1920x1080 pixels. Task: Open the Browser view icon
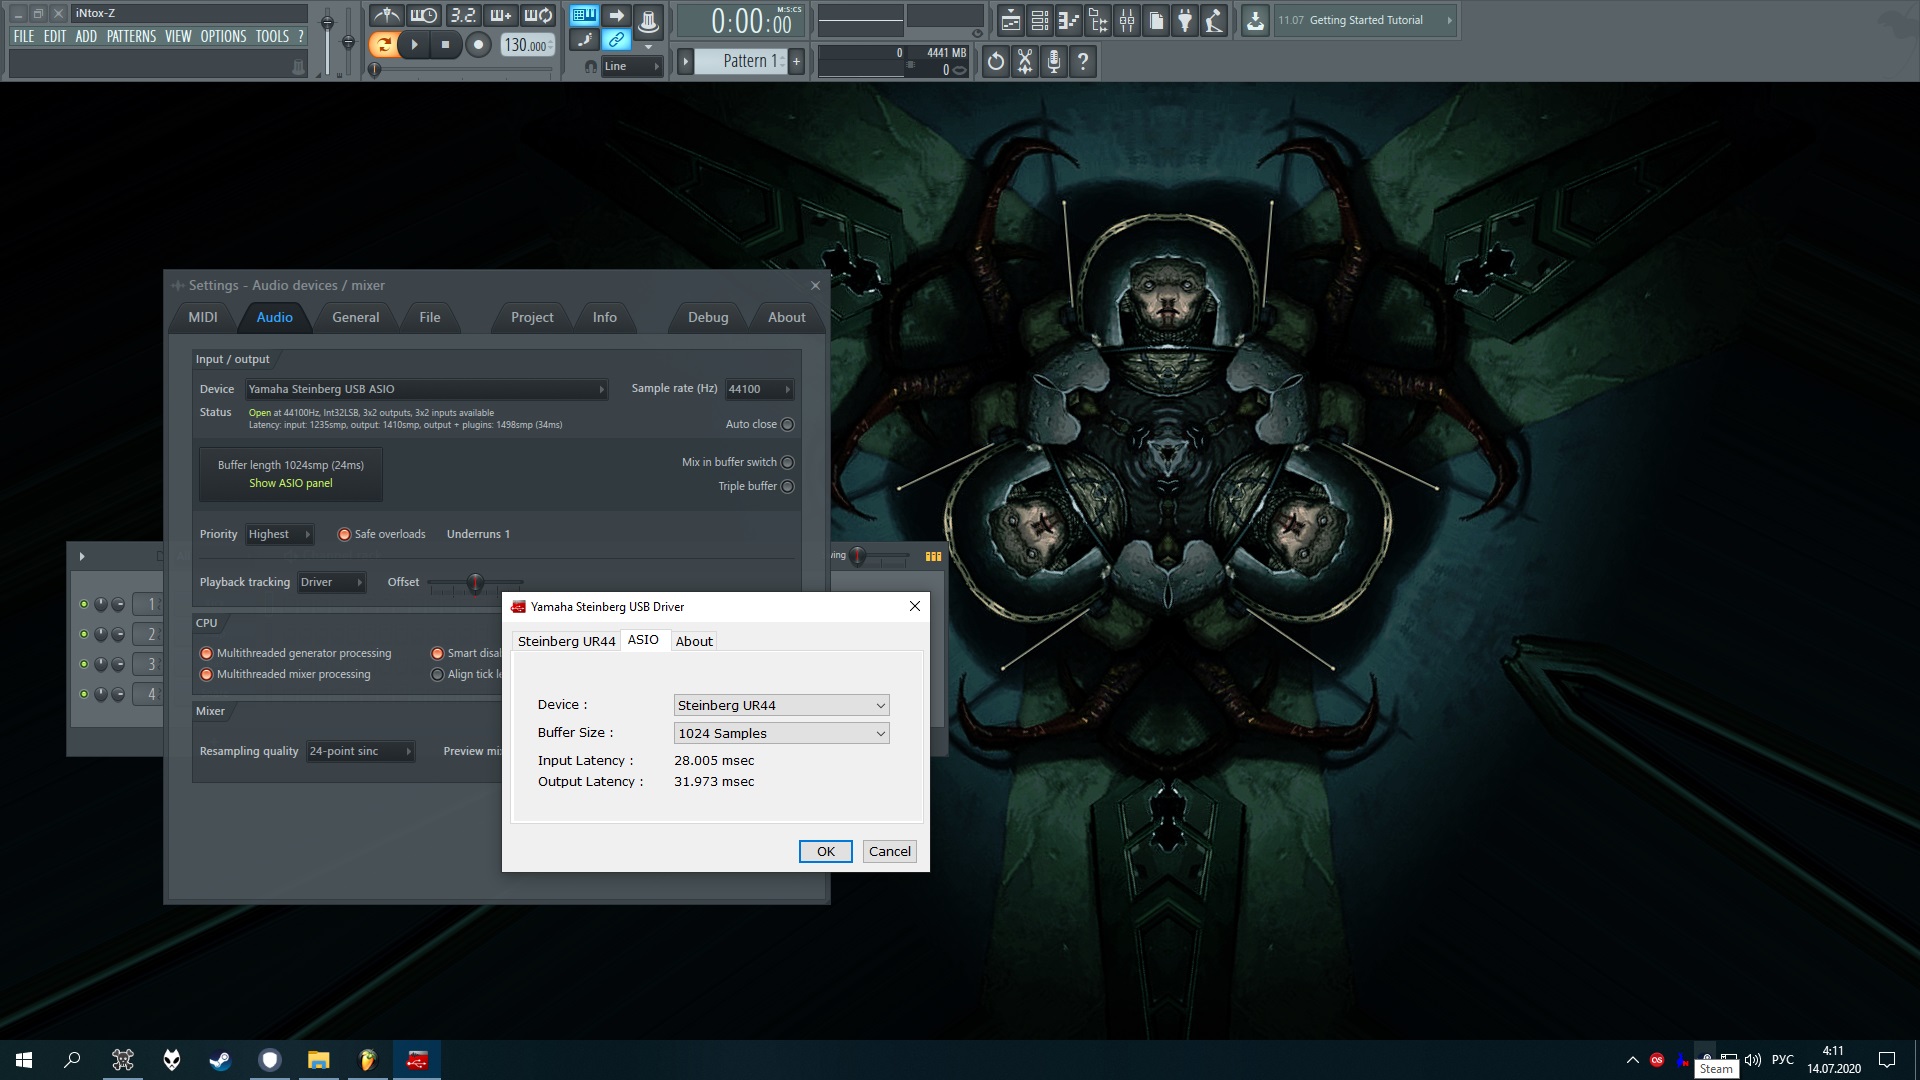(x=1098, y=20)
